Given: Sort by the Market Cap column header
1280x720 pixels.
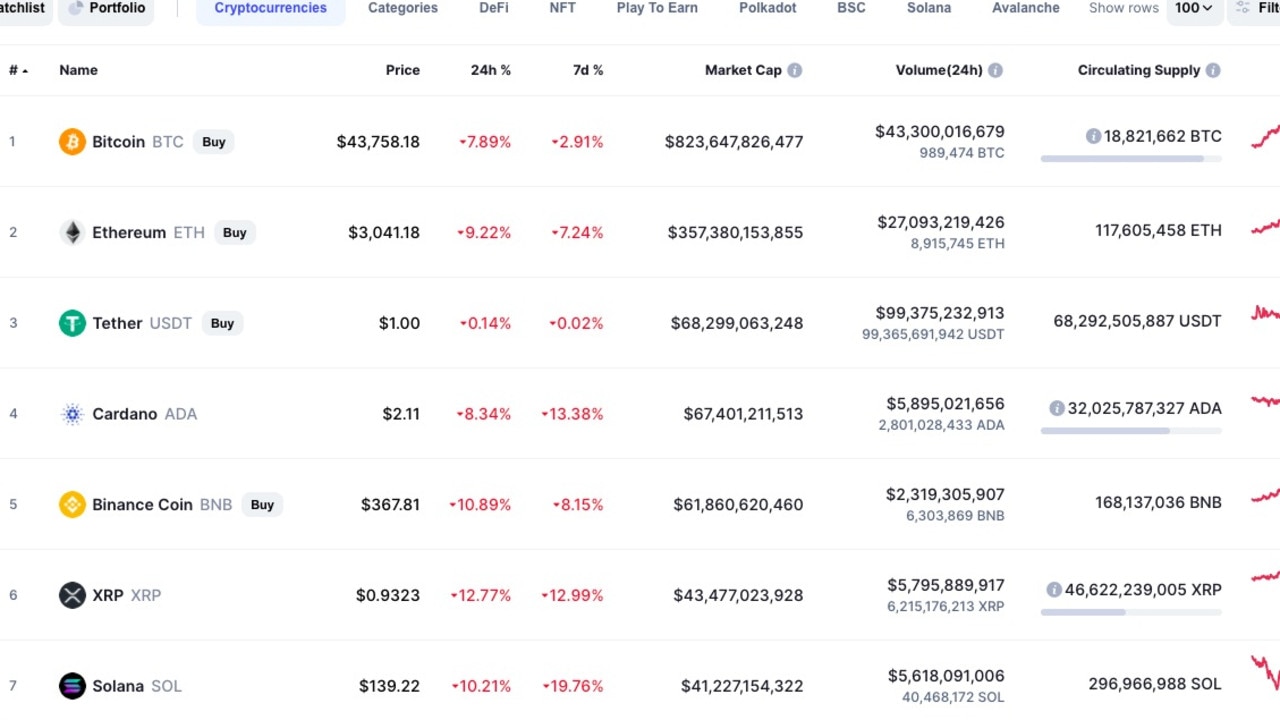Looking at the screenshot, I should tap(743, 70).
